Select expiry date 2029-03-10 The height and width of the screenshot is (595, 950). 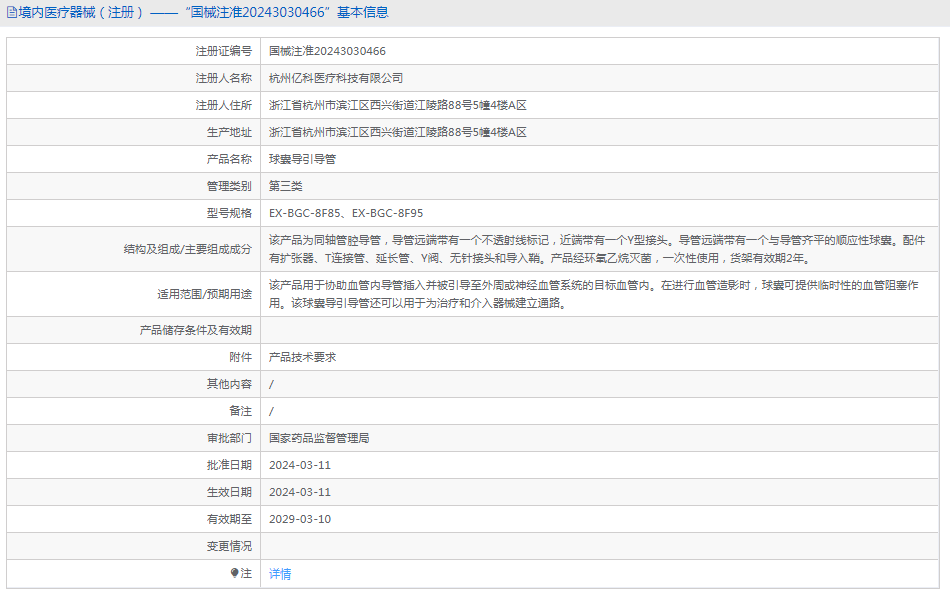(300, 519)
